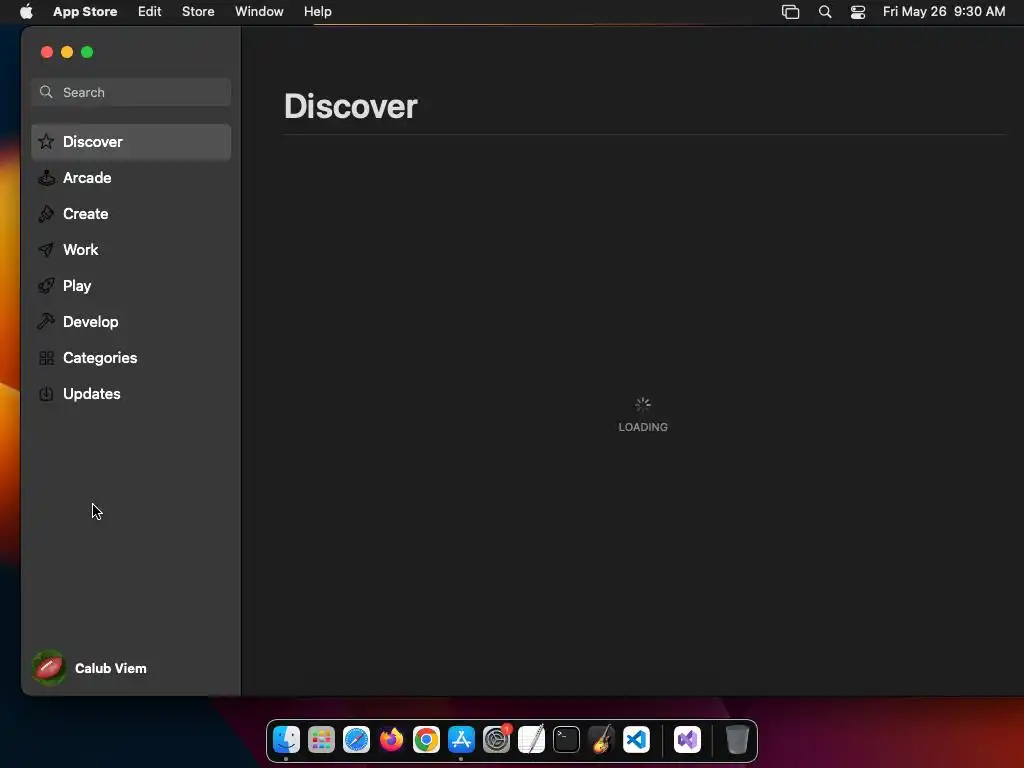Click the Develop hammer icon
The image size is (1024, 768).
pos(46,321)
